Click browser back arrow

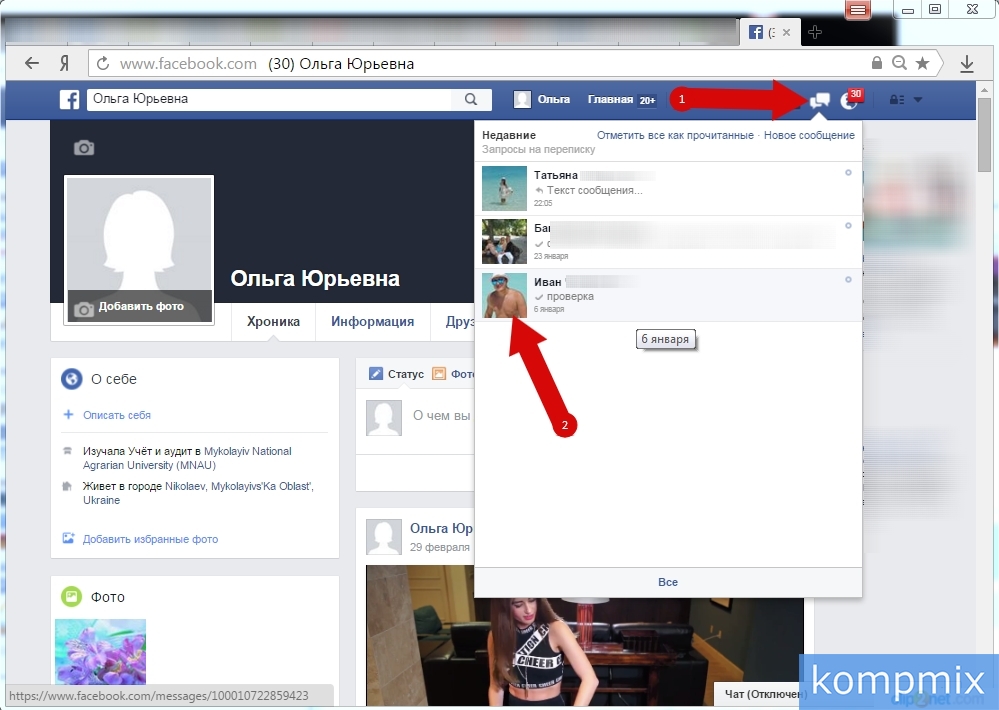click(32, 63)
